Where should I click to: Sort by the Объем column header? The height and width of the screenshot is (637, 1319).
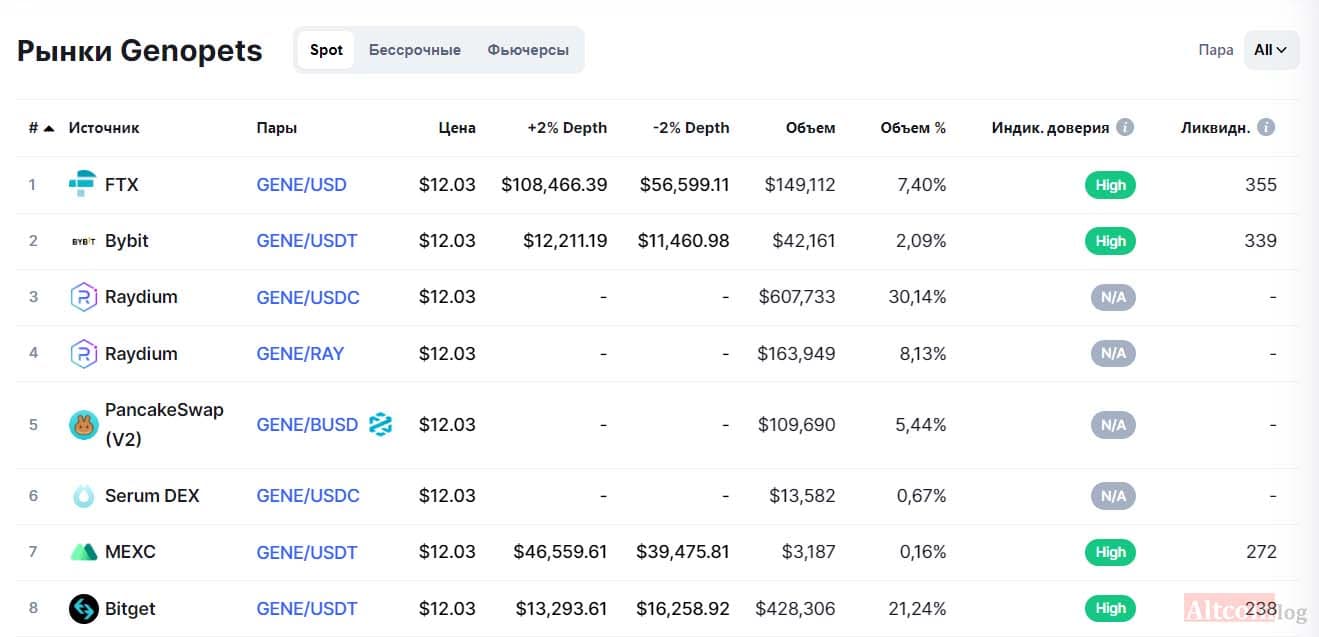pos(810,128)
